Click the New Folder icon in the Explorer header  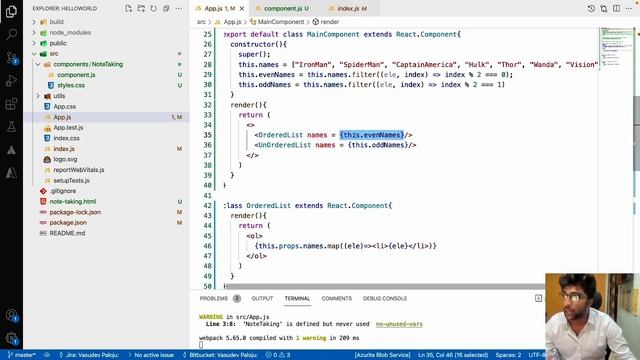coord(141,8)
